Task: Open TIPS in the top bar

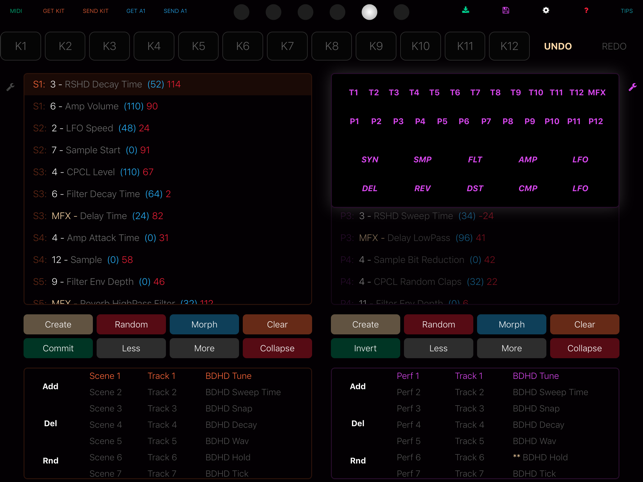Action: 627,11
